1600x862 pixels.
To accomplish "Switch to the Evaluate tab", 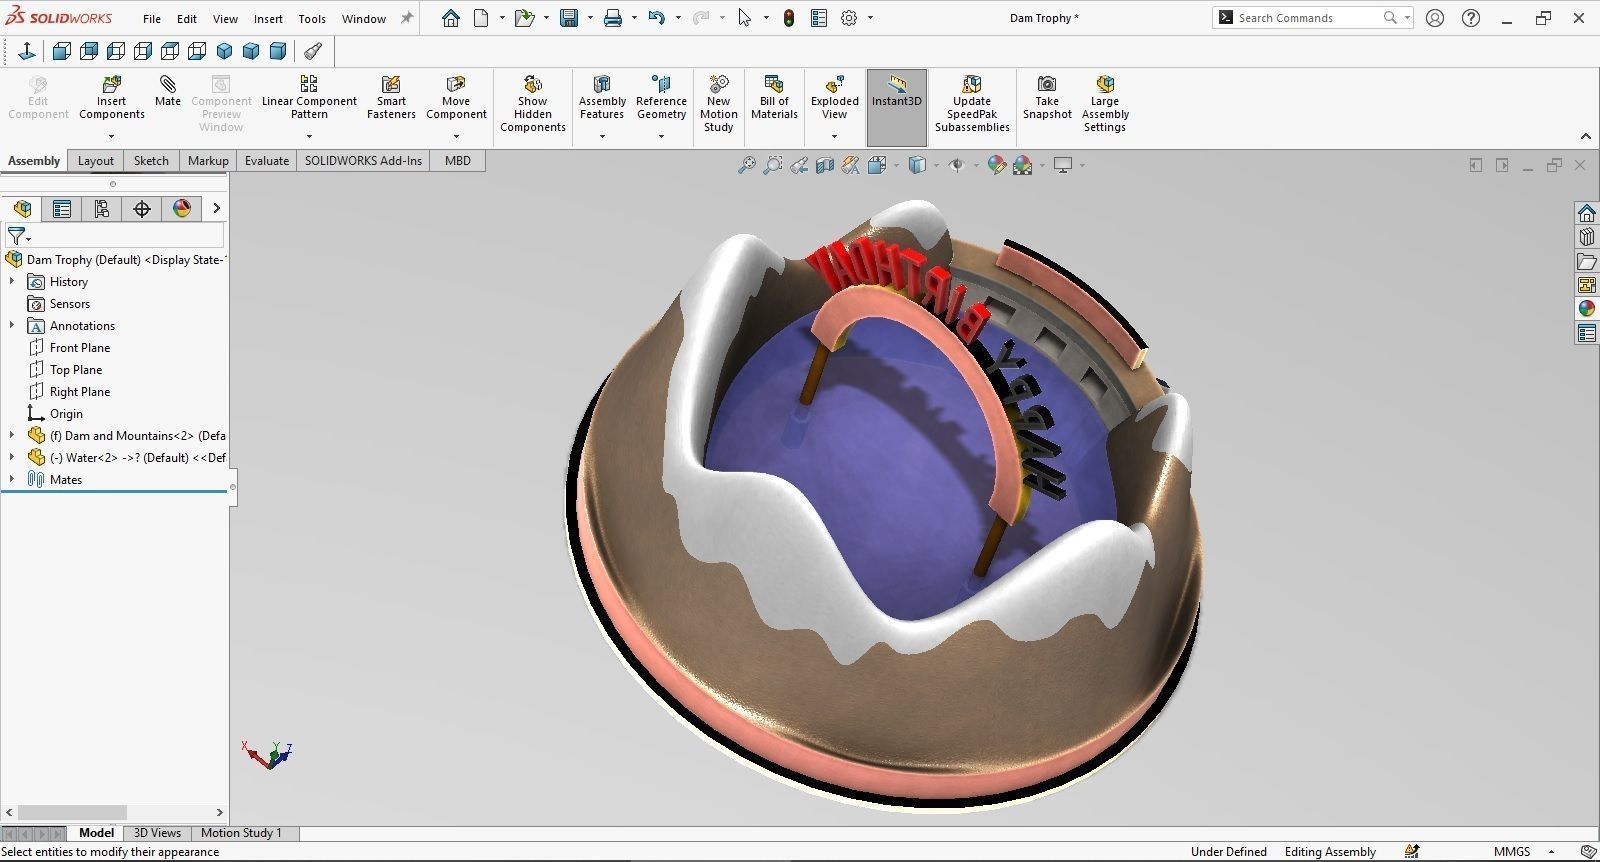I will 267,161.
